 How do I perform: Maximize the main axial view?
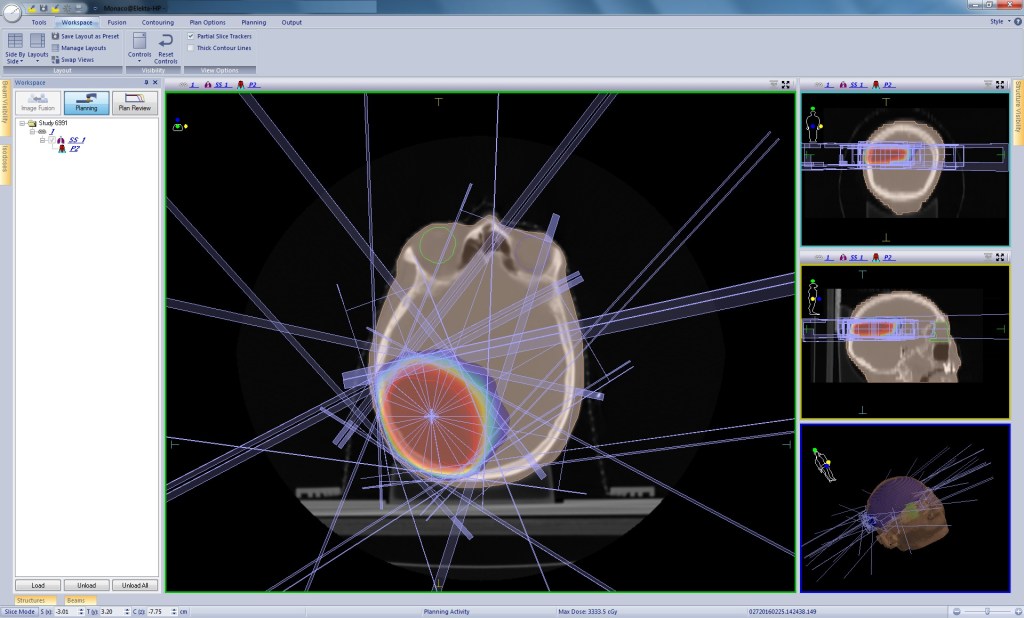[786, 85]
